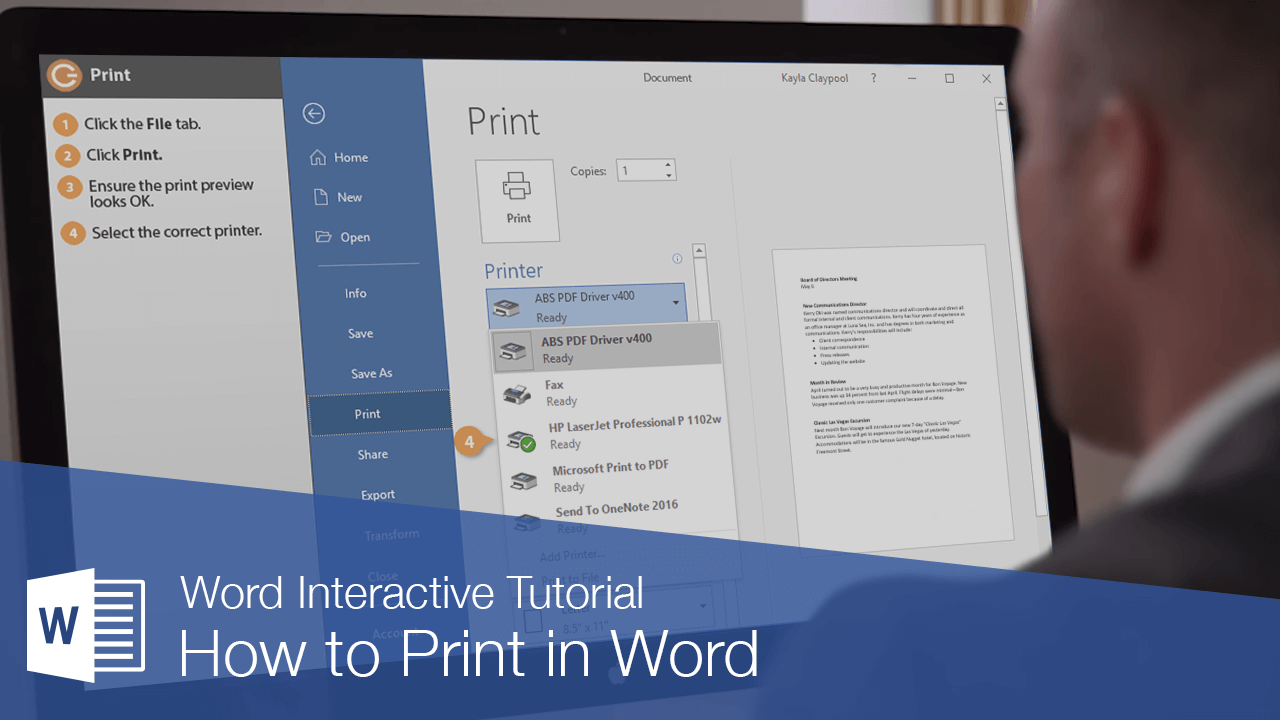Switch to the Print tab in the sidebar
The height and width of the screenshot is (720, 1280).
(x=367, y=413)
